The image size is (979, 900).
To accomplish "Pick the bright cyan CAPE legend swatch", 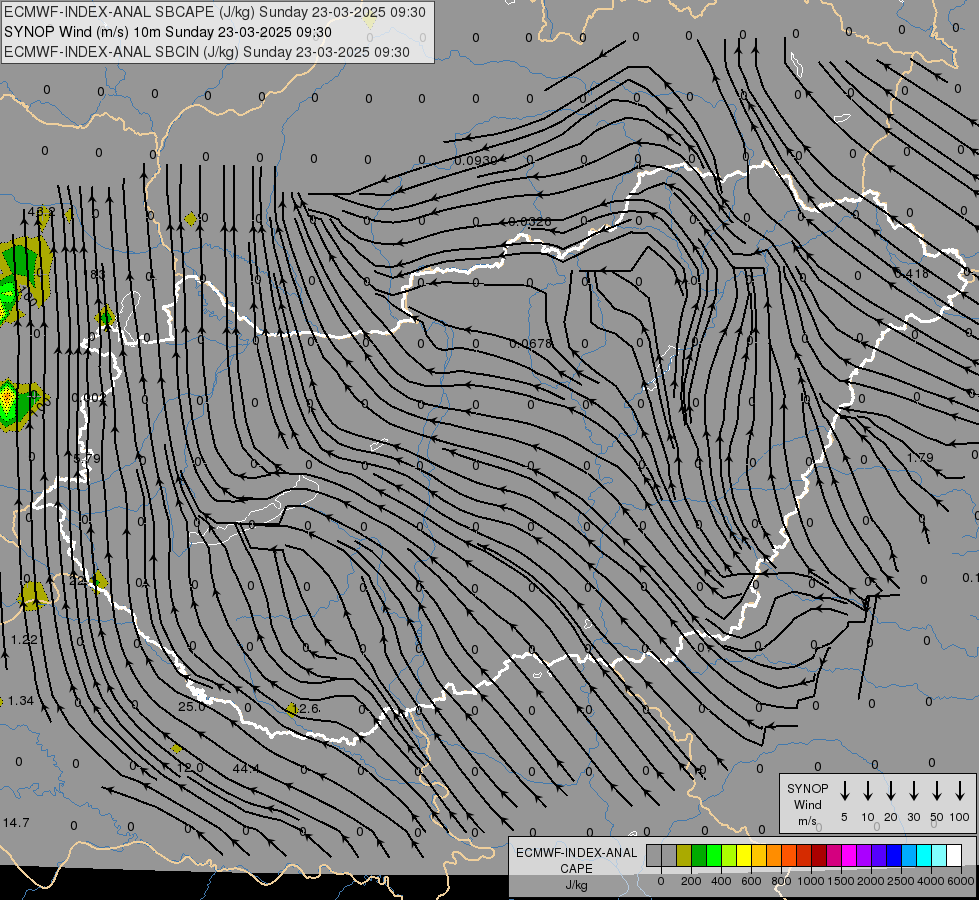I will pos(924,855).
